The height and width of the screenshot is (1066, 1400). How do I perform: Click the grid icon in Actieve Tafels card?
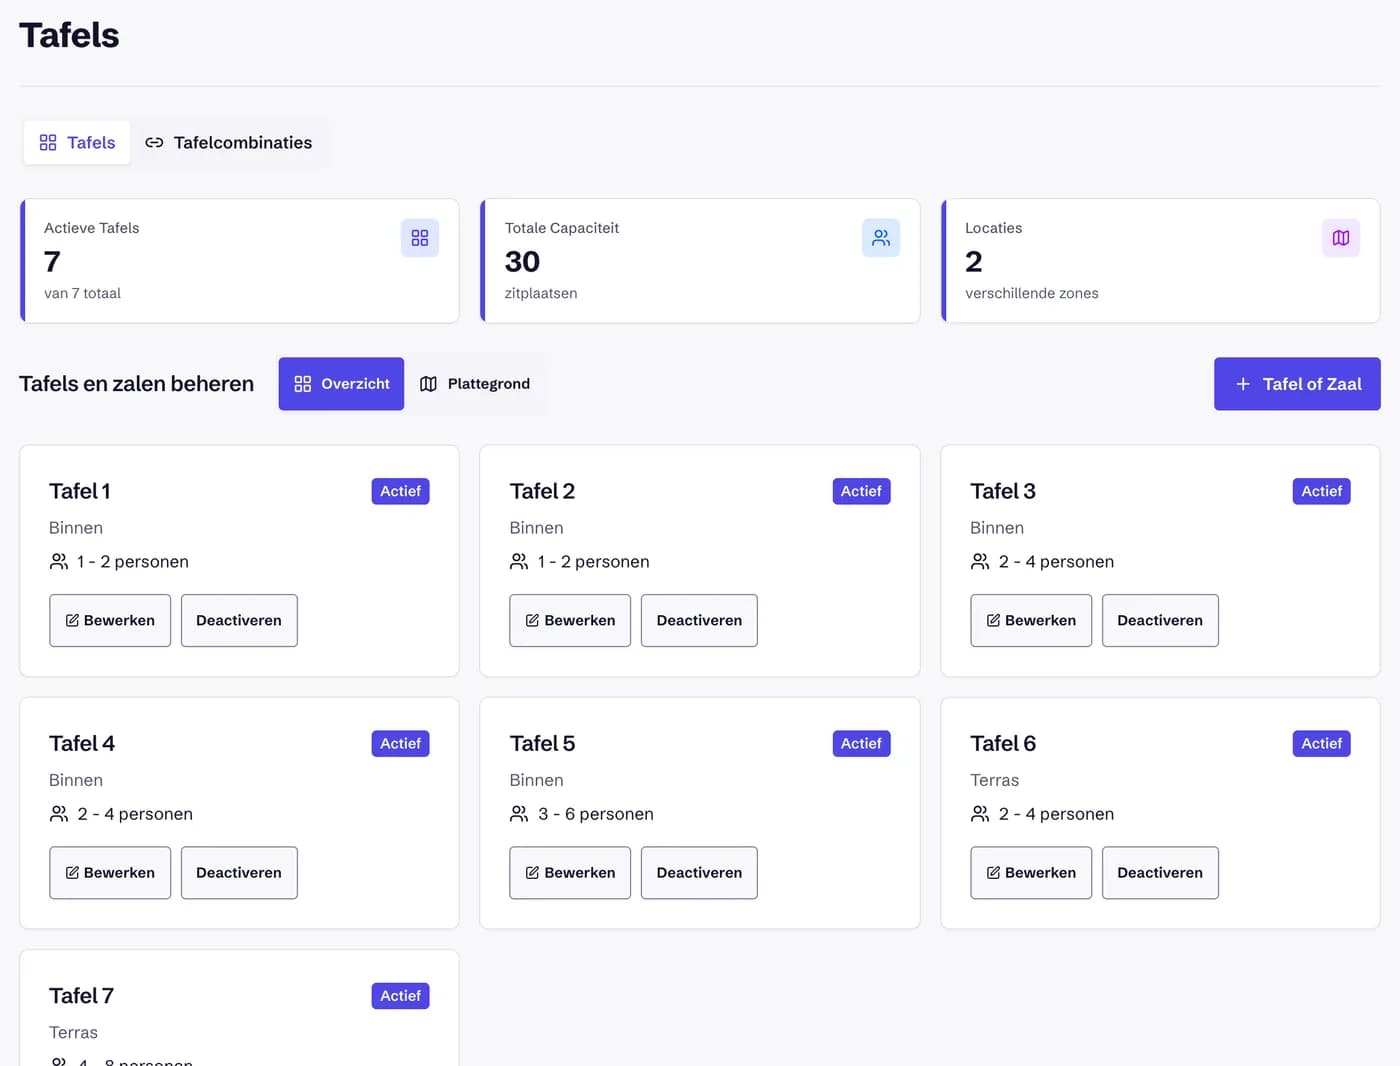420,238
